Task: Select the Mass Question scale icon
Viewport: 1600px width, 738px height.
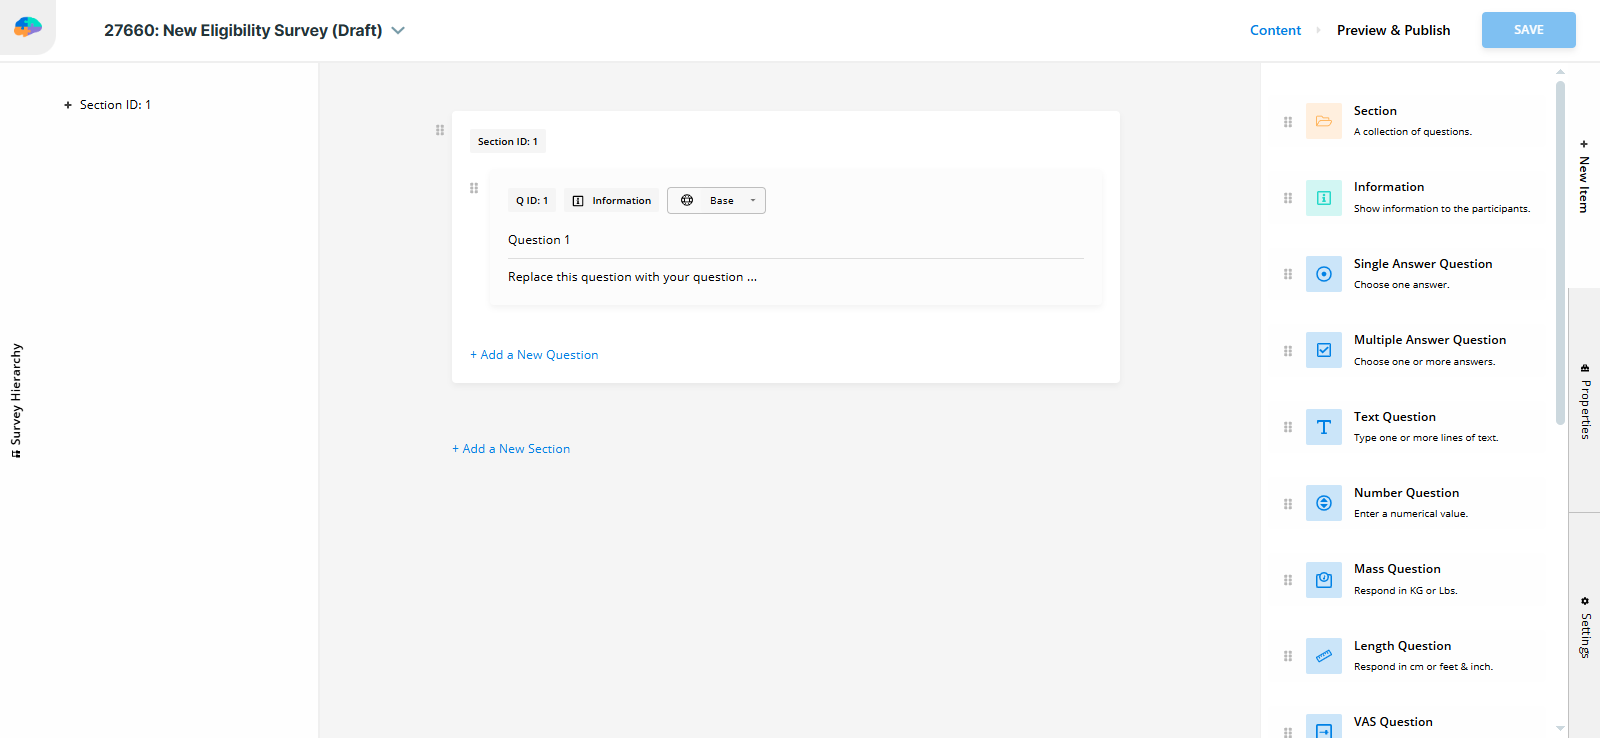Action: (1323, 580)
